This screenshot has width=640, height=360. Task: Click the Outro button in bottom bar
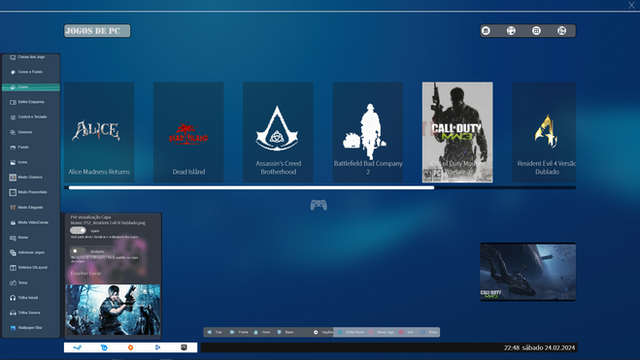pyautogui.click(x=262, y=332)
